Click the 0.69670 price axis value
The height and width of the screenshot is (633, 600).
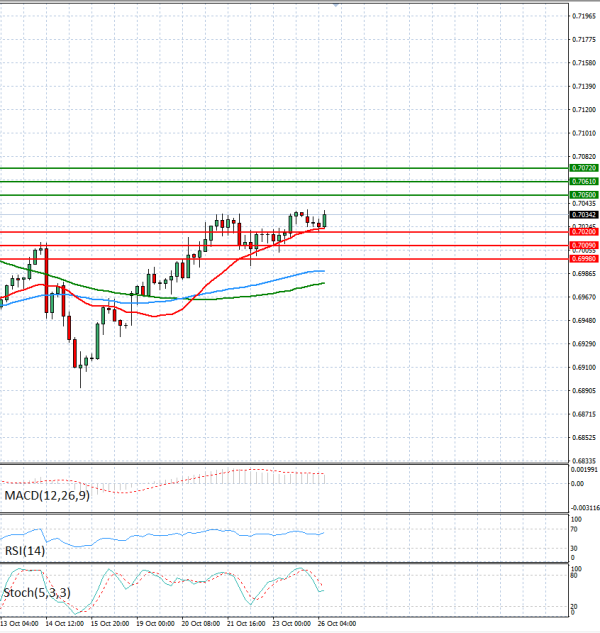584,297
